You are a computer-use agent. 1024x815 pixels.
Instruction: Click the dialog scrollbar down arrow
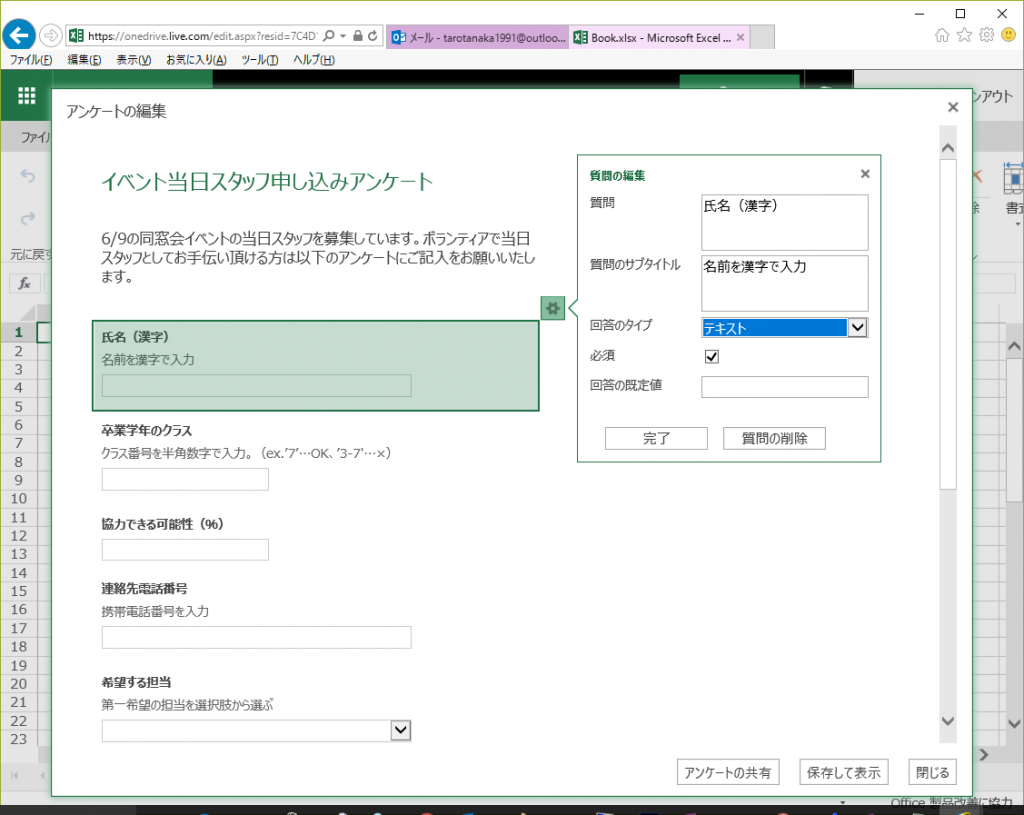pyautogui.click(x=948, y=722)
